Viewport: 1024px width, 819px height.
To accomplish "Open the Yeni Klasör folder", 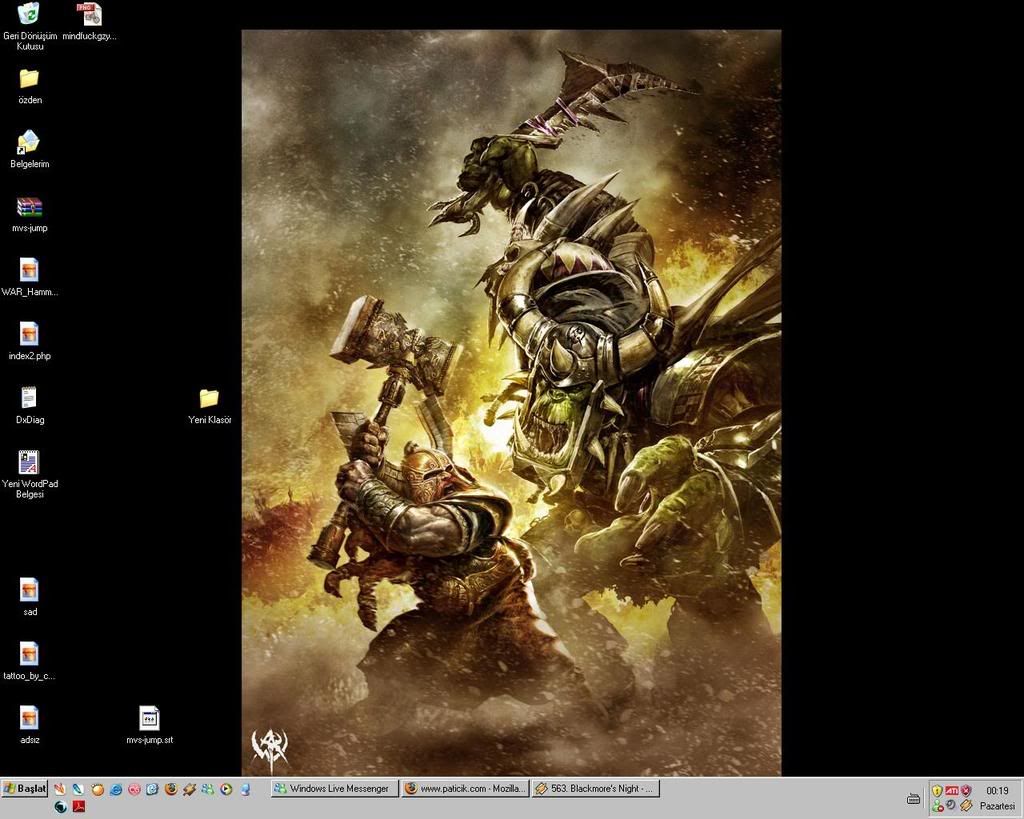I will (209, 399).
